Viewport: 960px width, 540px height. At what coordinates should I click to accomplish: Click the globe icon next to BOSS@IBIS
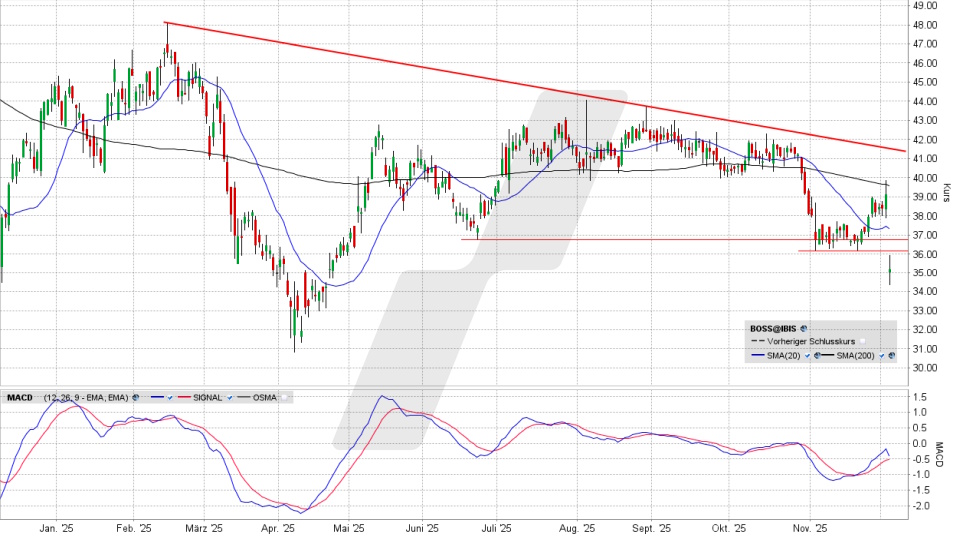(805, 328)
